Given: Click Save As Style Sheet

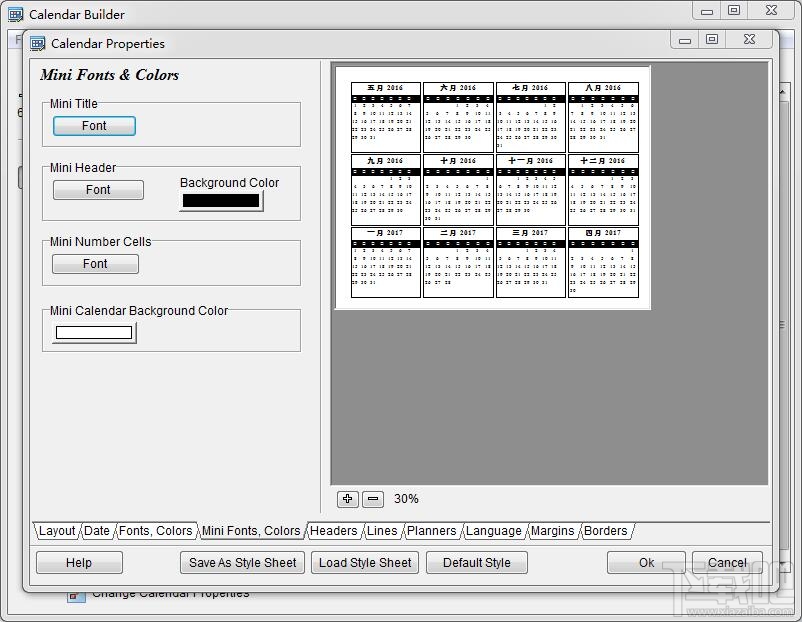Looking at the screenshot, I should [241, 562].
